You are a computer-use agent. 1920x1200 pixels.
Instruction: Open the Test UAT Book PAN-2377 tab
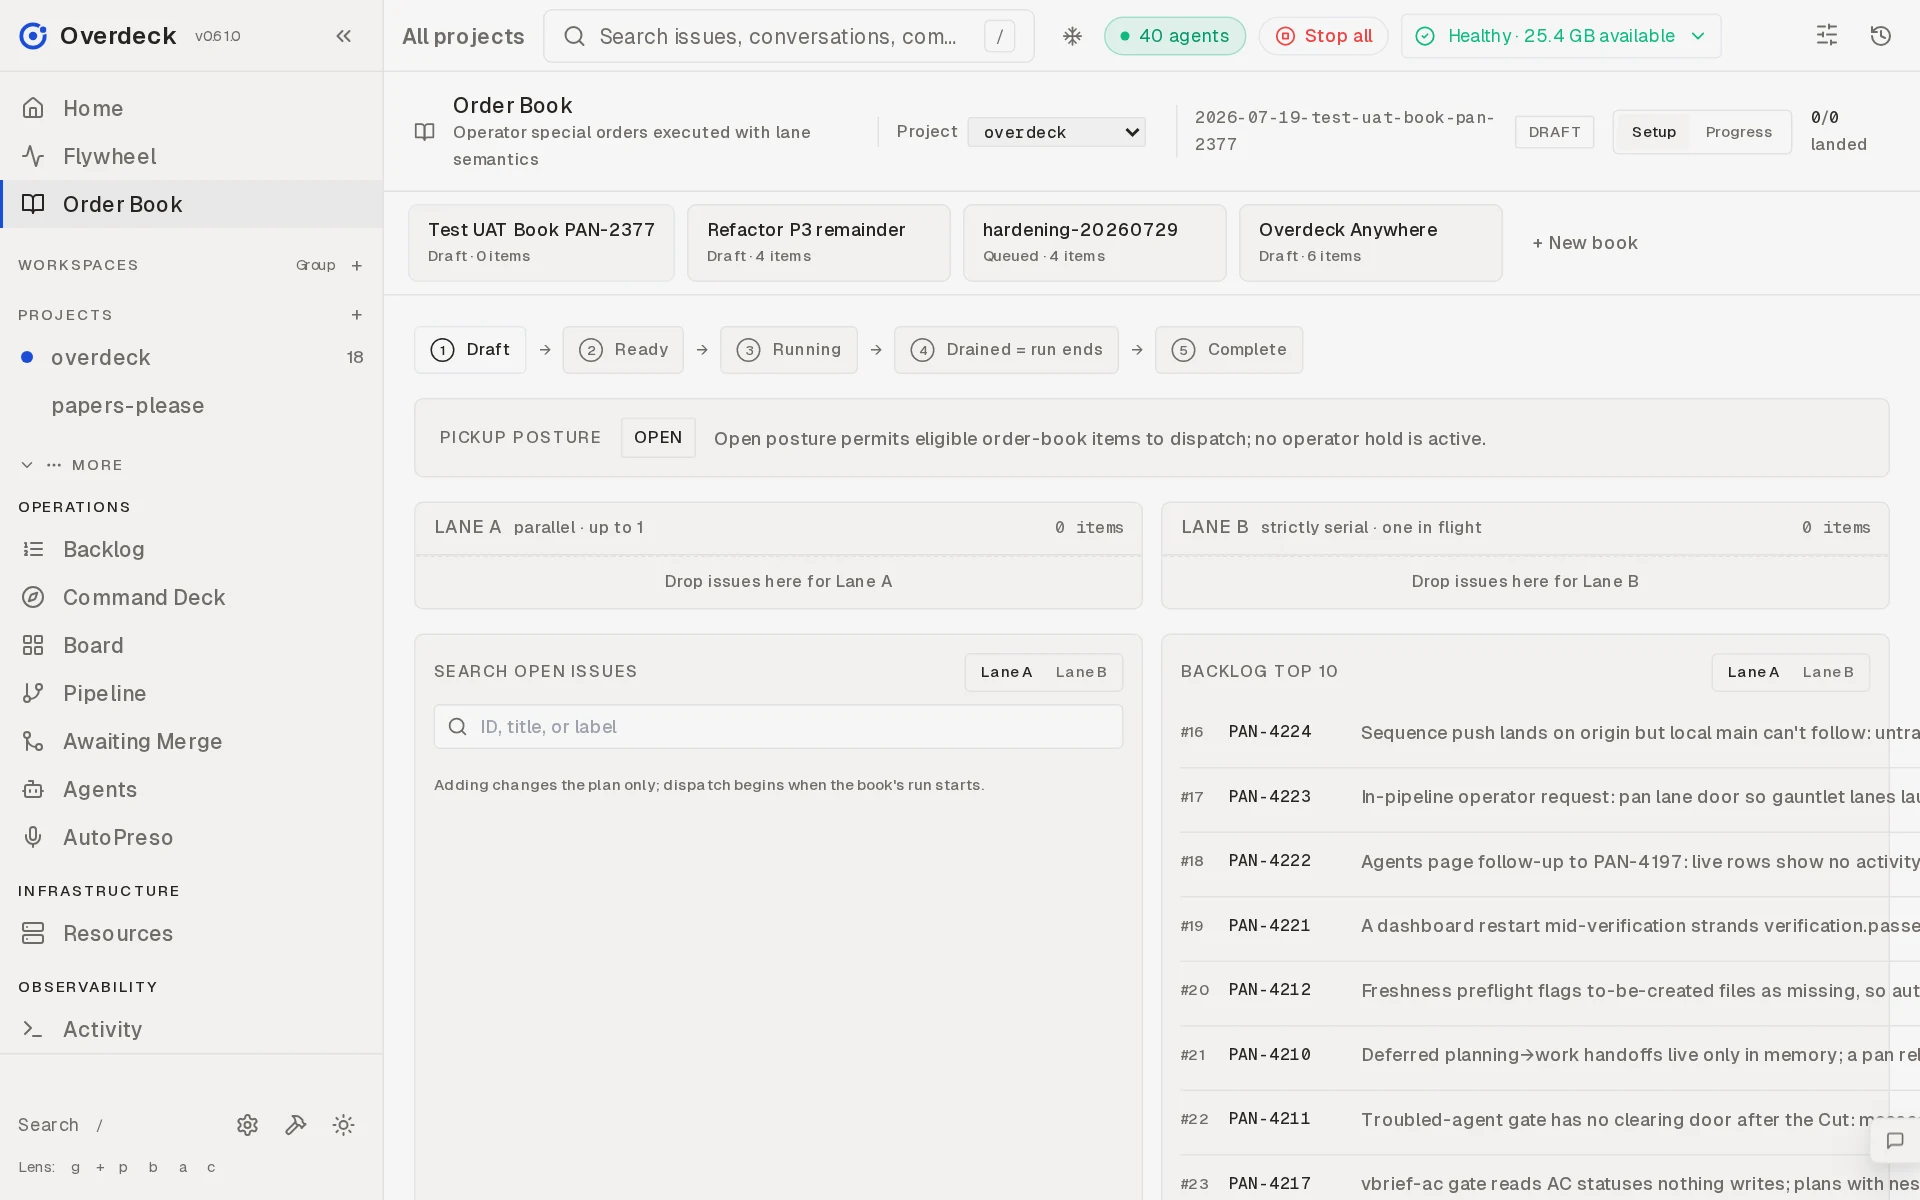pyautogui.click(x=541, y=243)
